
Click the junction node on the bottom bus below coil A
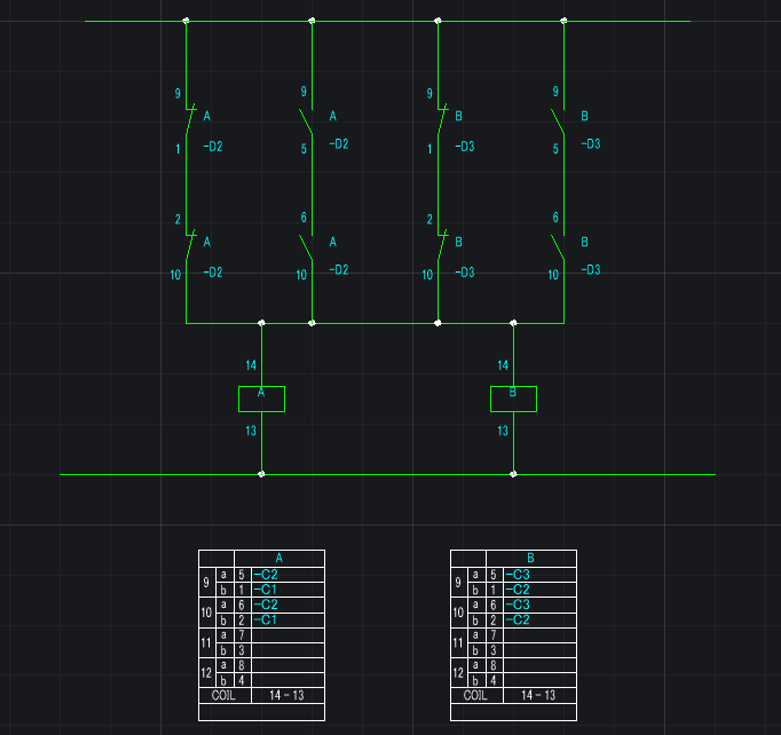click(261, 474)
